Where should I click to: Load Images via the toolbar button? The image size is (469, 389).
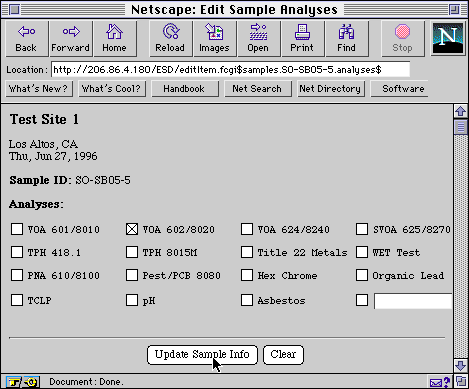coord(215,39)
